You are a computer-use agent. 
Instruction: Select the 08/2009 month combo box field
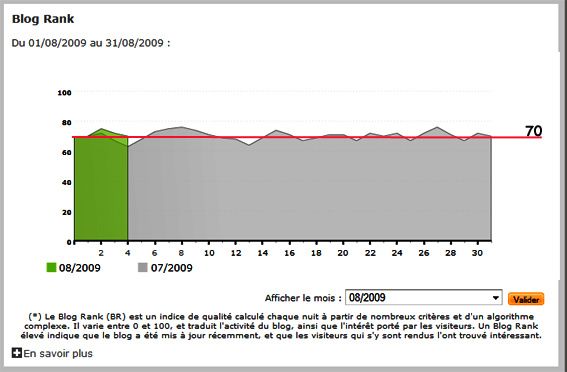[x=423, y=298]
